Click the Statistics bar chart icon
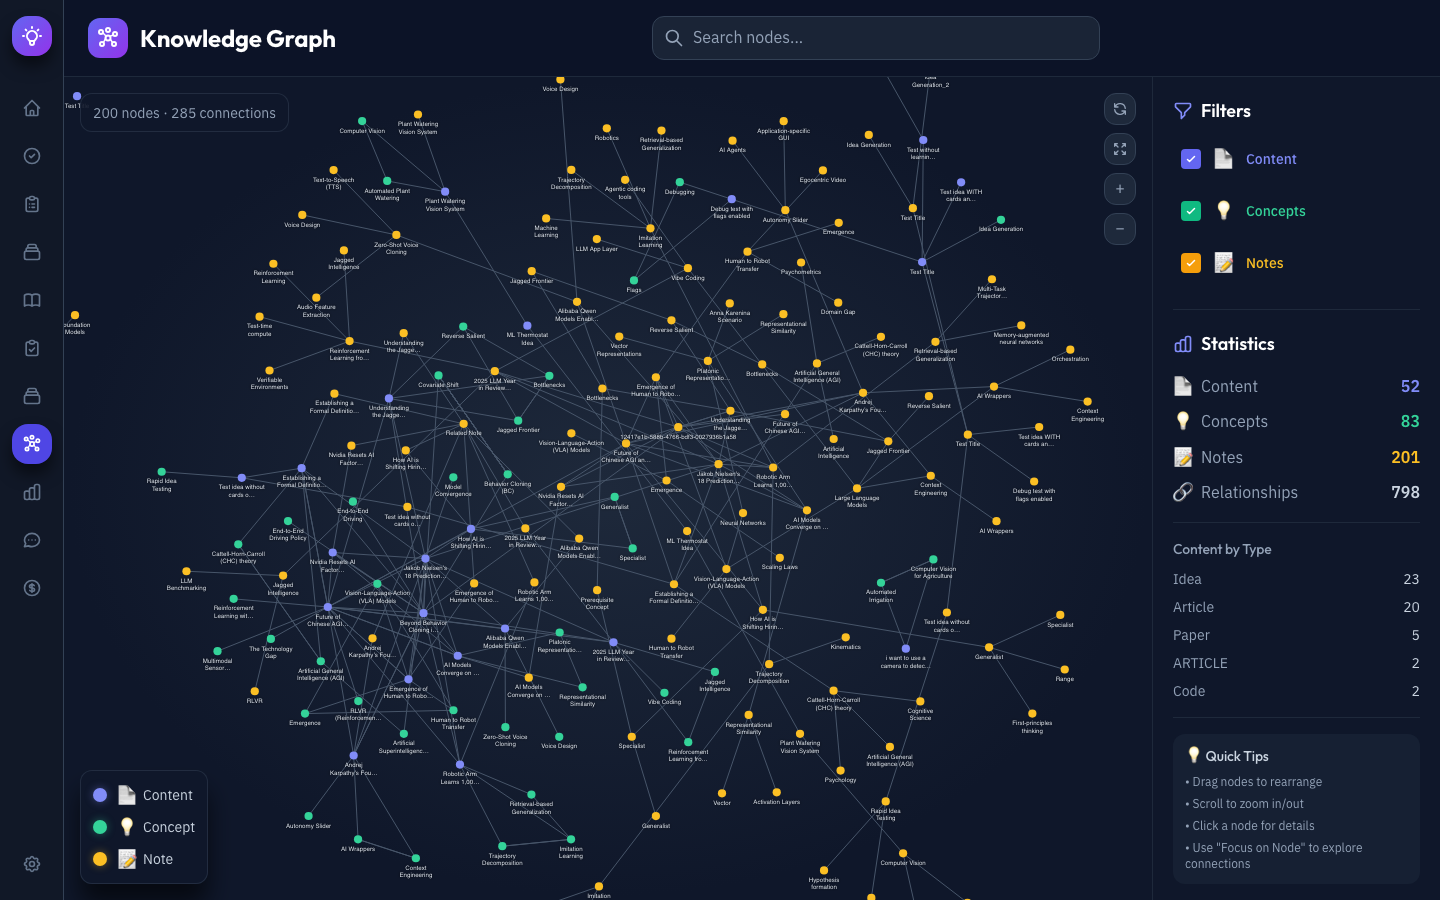Viewport: 1440px width, 900px height. (1183, 344)
